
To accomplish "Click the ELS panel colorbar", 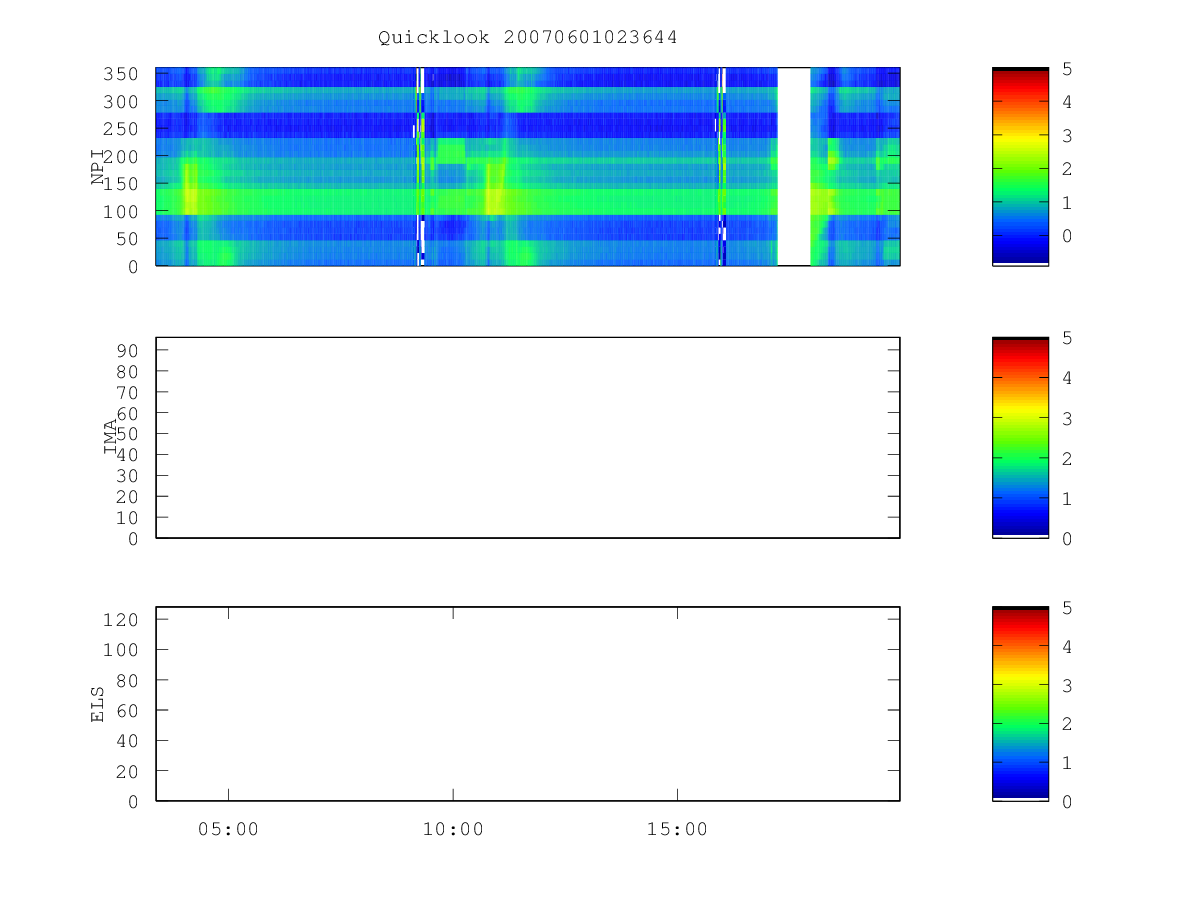I will (x=1020, y=704).
